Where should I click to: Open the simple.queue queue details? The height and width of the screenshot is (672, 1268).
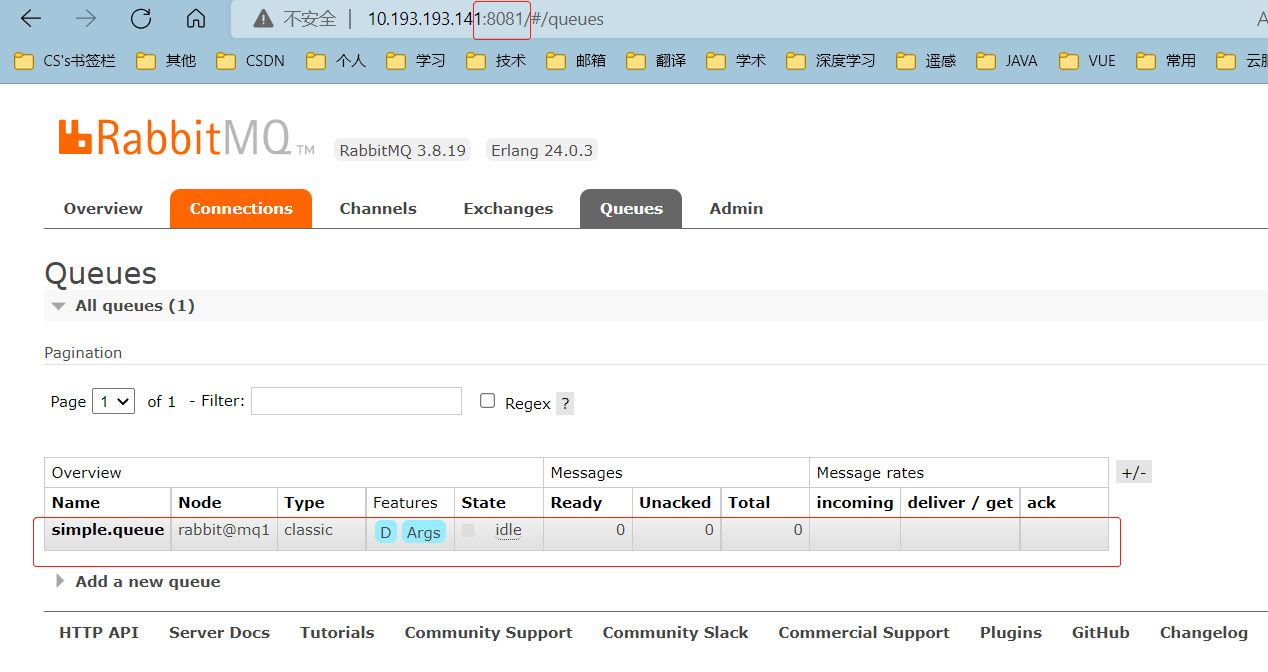[108, 530]
